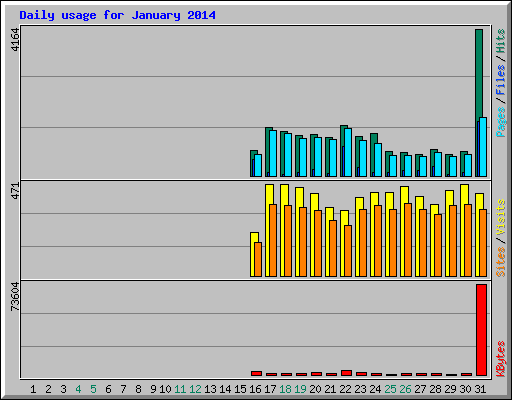Click day 15 on the x-axis
The width and height of the screenshot is (512, 400).
240,389
